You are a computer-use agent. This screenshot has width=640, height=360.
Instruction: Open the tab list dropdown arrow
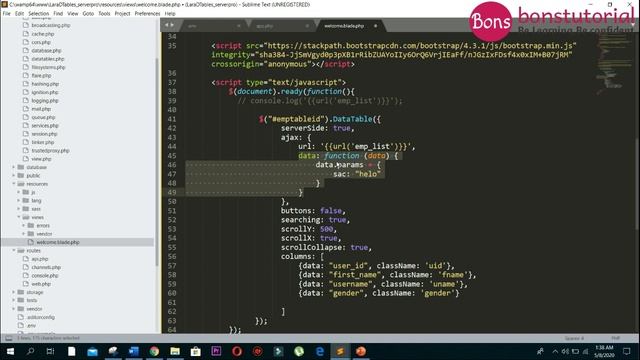click(x=633, y=25)
